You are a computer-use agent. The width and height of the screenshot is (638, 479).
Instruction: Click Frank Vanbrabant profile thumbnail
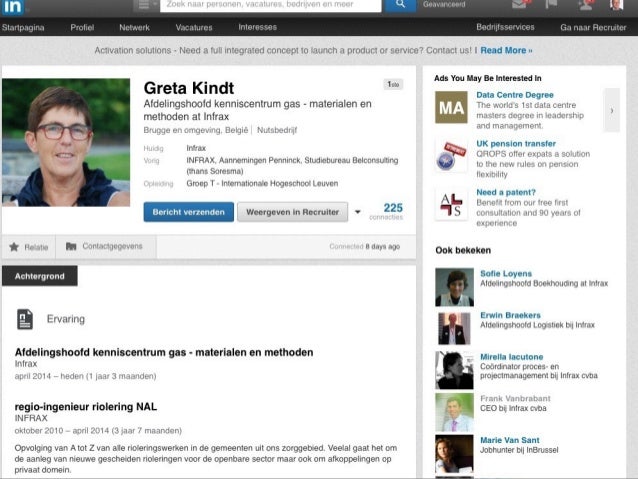click(454, 412)
